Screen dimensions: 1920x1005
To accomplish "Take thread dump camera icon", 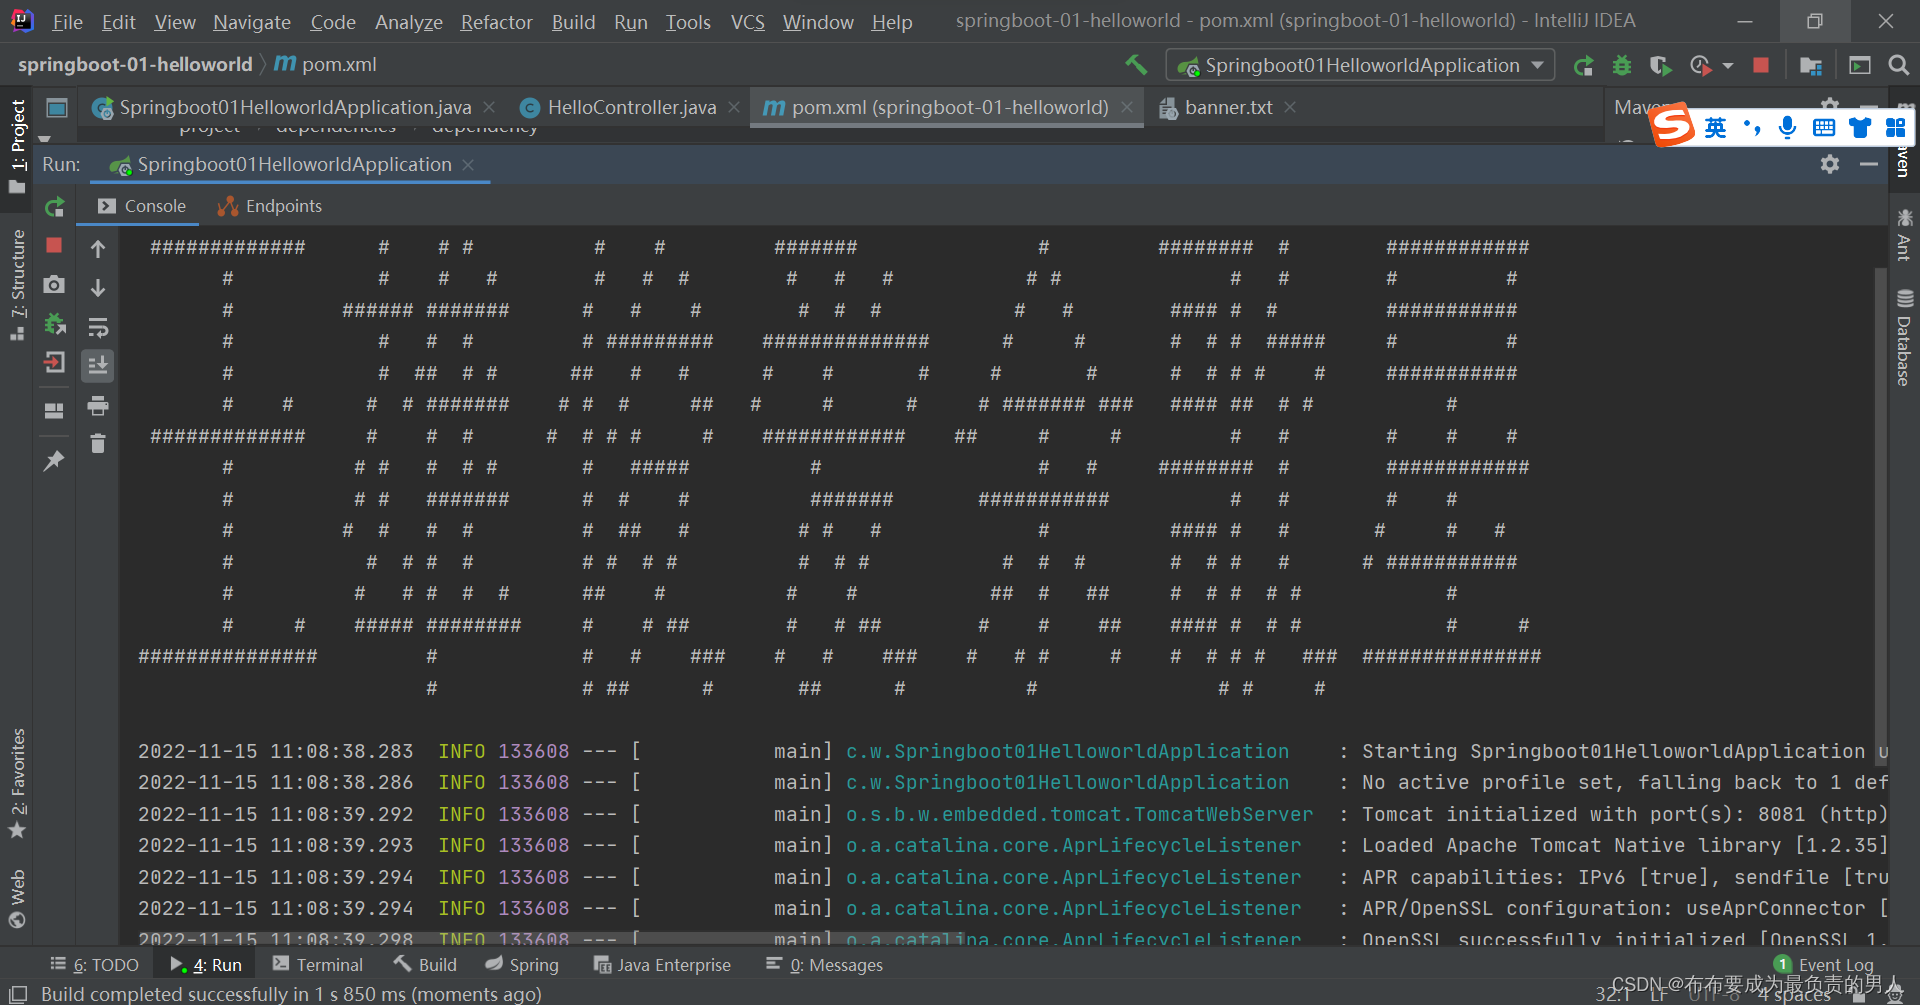I will (54, 285).
